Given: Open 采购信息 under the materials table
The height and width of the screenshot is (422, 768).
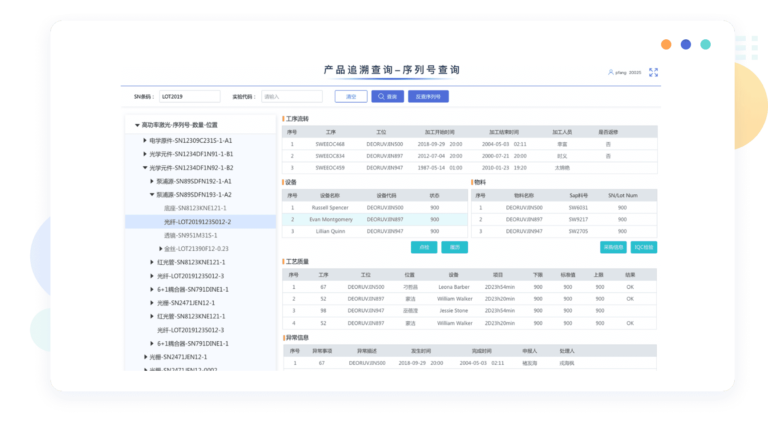Looking at the screenshot, I should tap(613, 247).
